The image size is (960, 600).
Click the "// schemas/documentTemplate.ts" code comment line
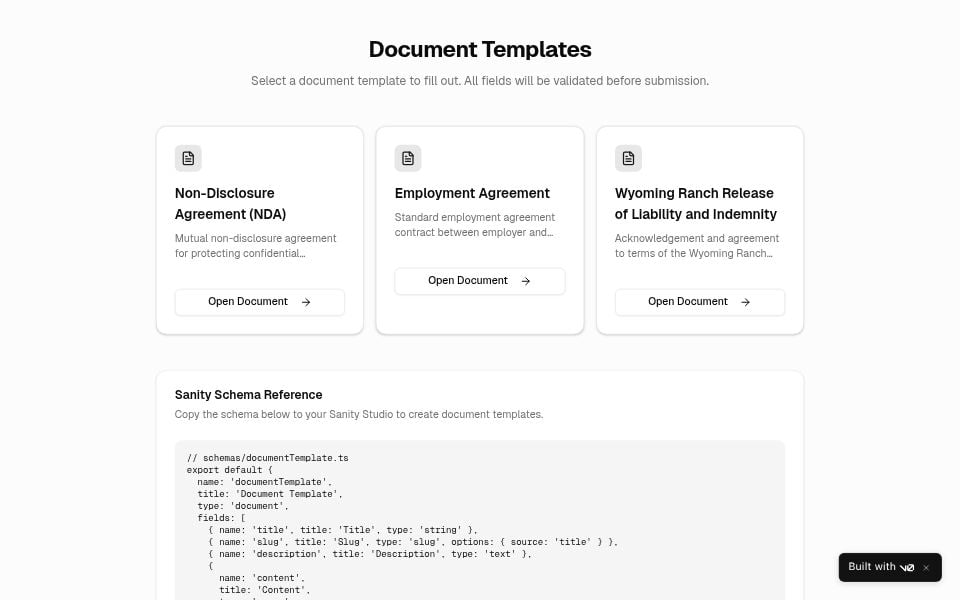[268, 458]
